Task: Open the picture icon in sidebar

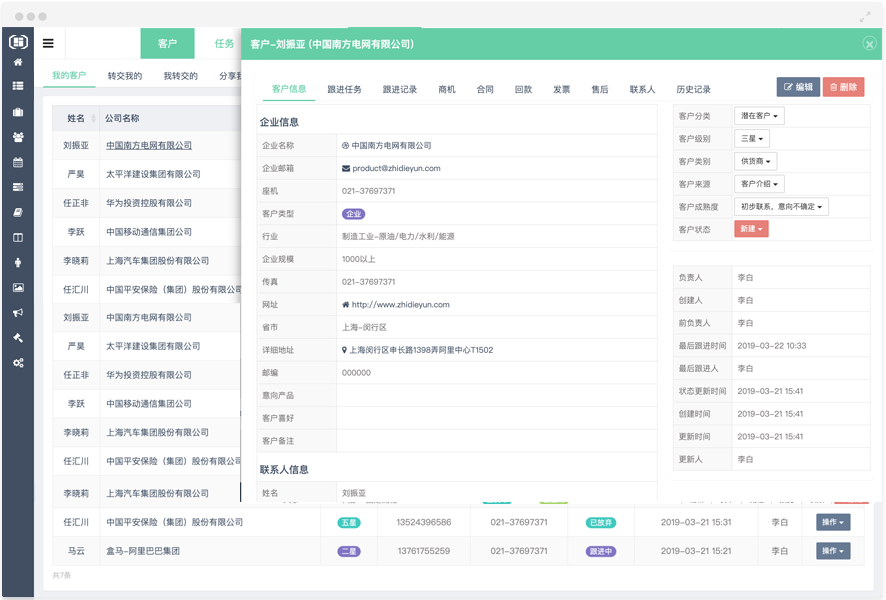Action: (x=18, y=288)
